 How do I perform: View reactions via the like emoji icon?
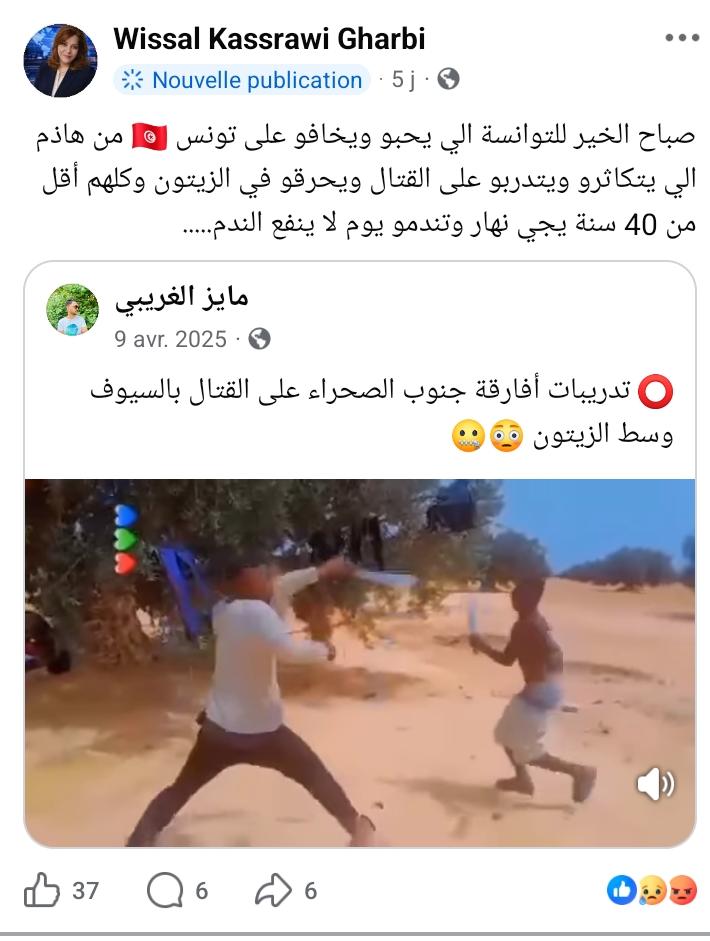(x=621, y=890)
